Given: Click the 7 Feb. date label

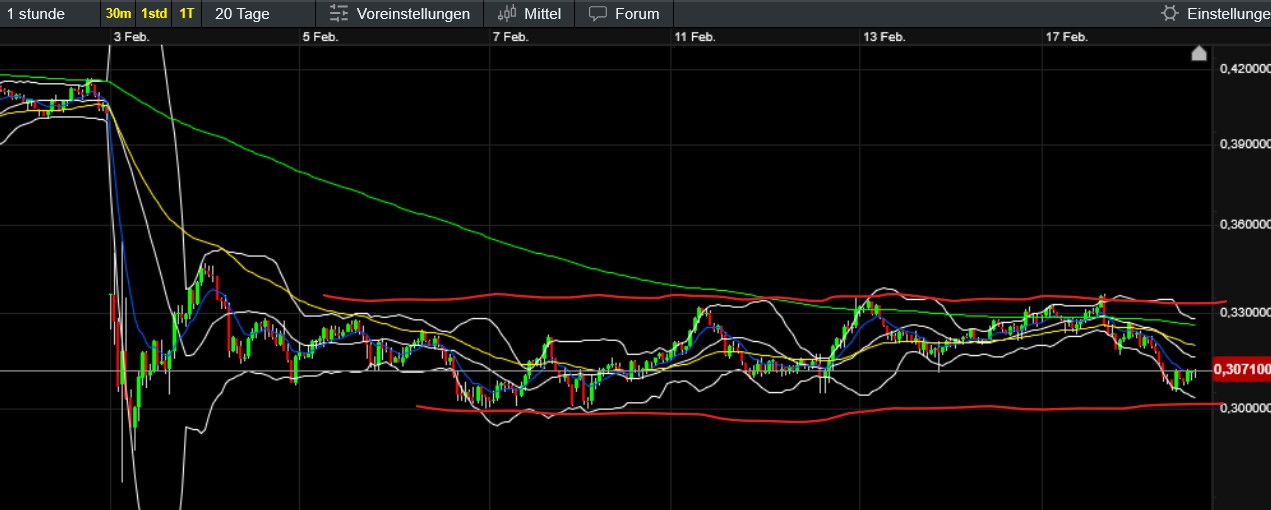Looking at the screenshot, I should [510, 36].
